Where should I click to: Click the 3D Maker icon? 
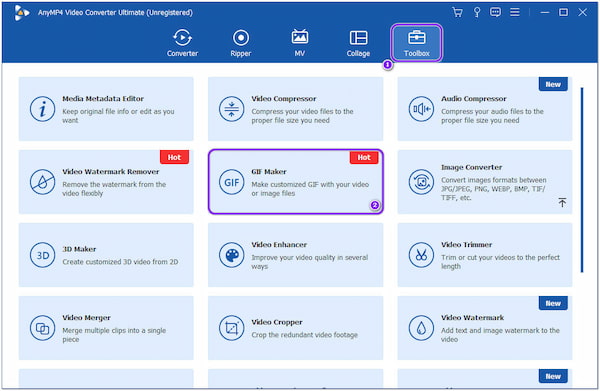pos(42,255)
